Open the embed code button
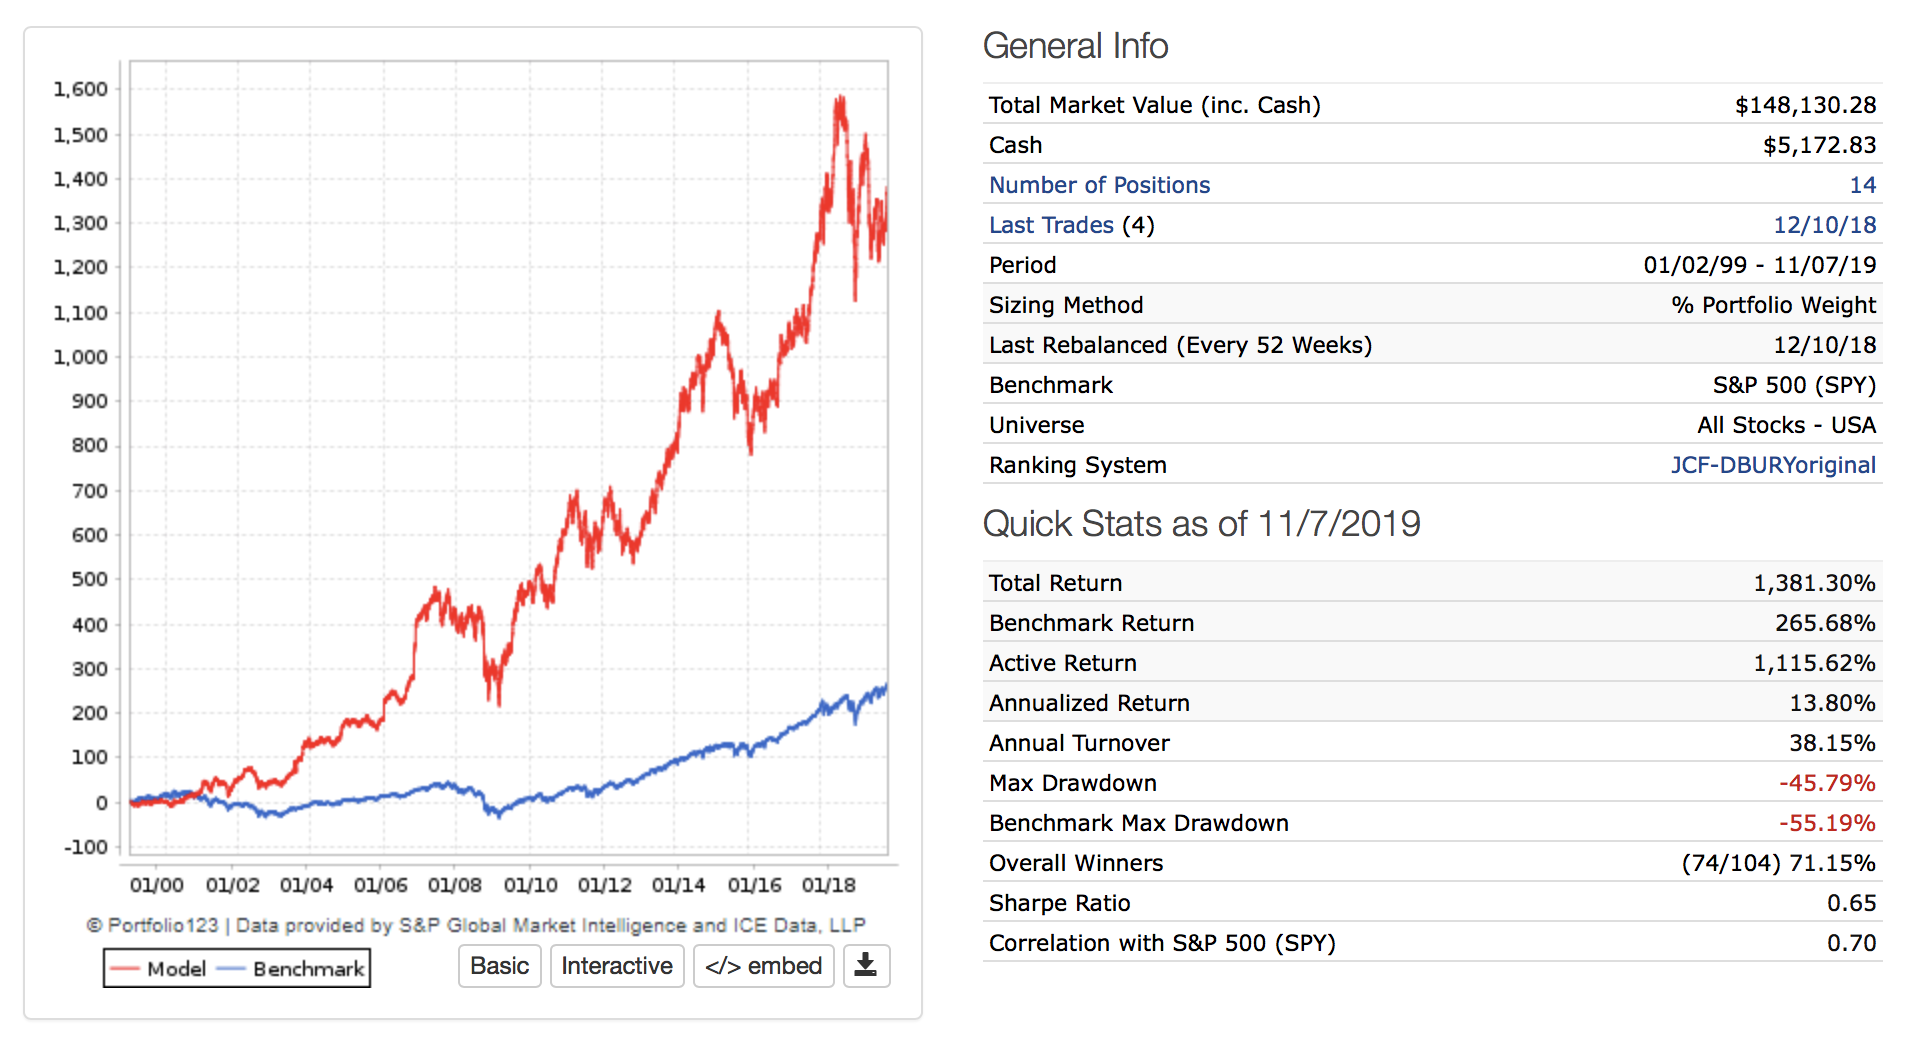This screenshot has height=1044, width=1918. (x=763, y=966)
